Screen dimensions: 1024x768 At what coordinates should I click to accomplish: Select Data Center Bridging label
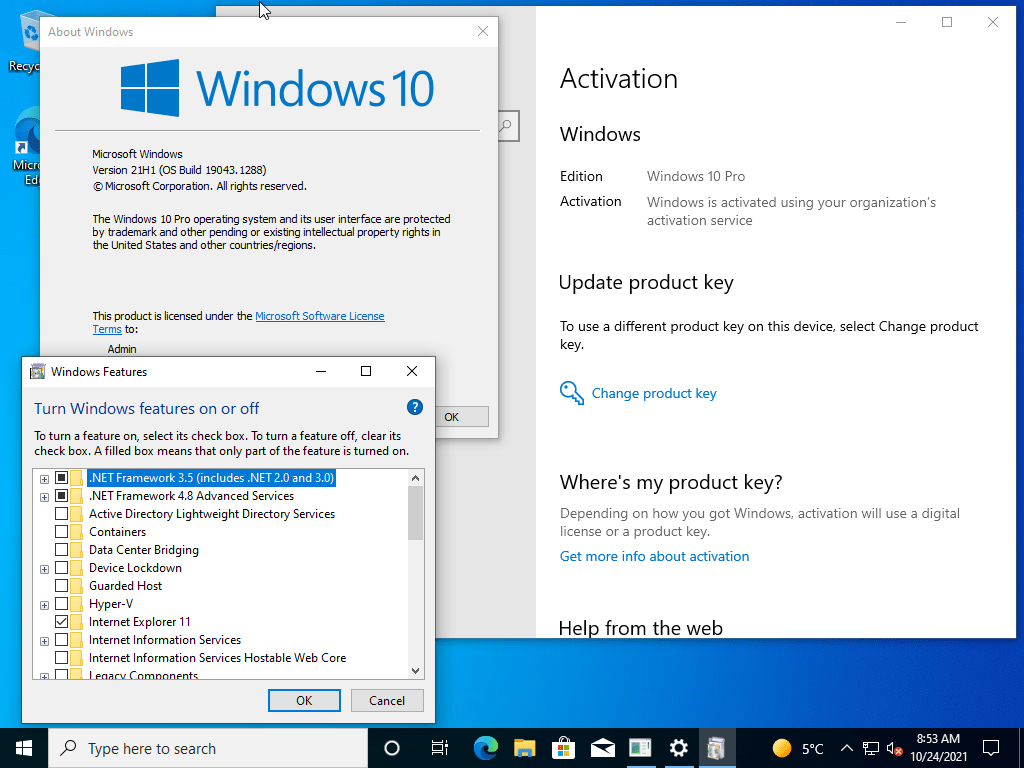pyautogui.click(x=144, y=549)
